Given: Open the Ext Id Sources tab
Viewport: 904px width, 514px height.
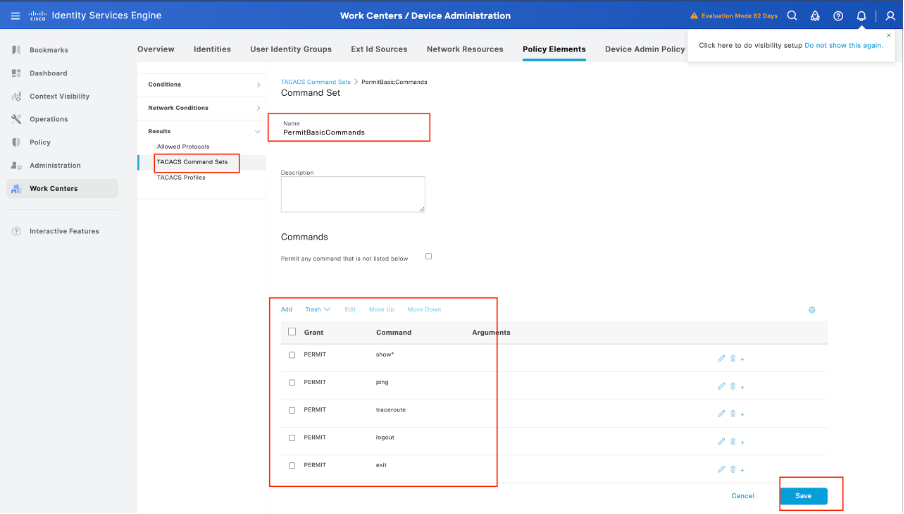Looking at the screenshot, I should 379,49.
